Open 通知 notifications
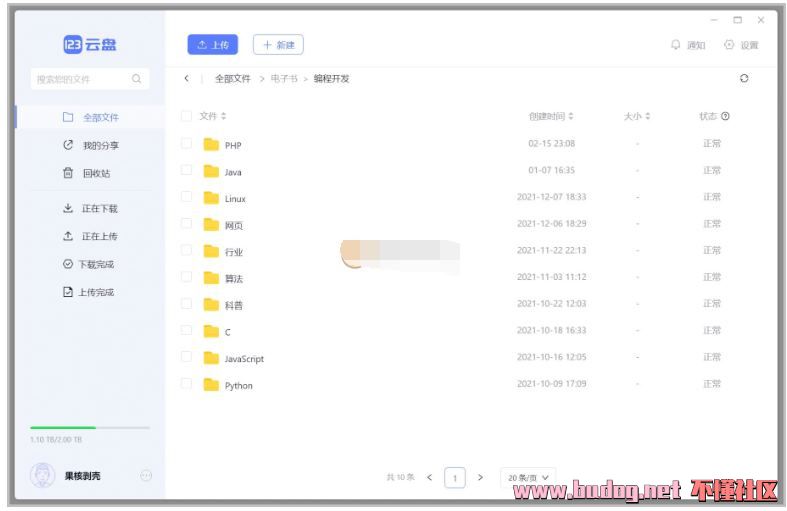Viewport: 787px width, 511px height. (x=688, y=45)
